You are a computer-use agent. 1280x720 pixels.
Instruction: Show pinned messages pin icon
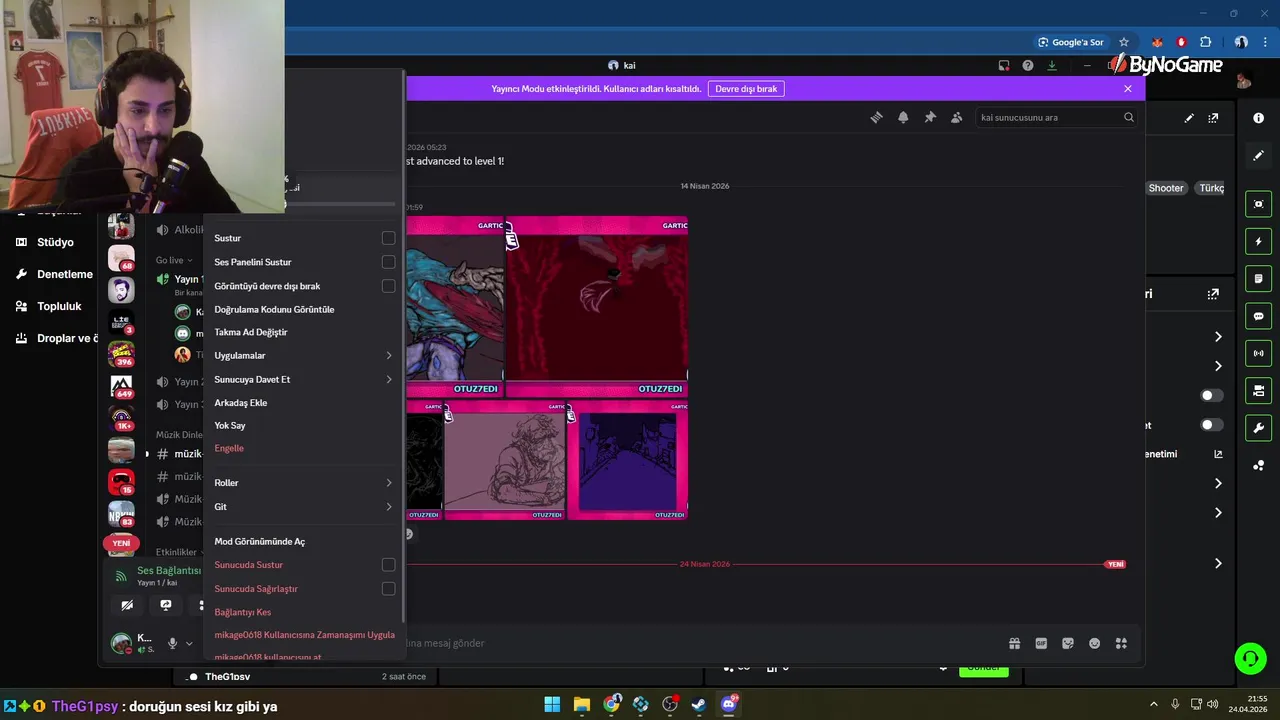point(930,117)
